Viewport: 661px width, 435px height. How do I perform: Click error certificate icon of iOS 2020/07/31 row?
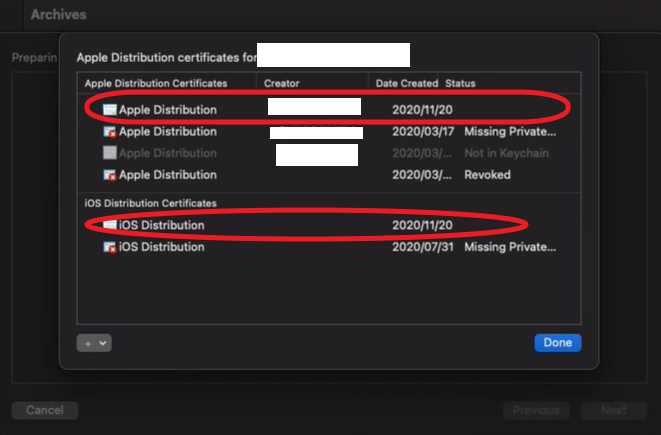pyautogui.click(x=110, y=247)
